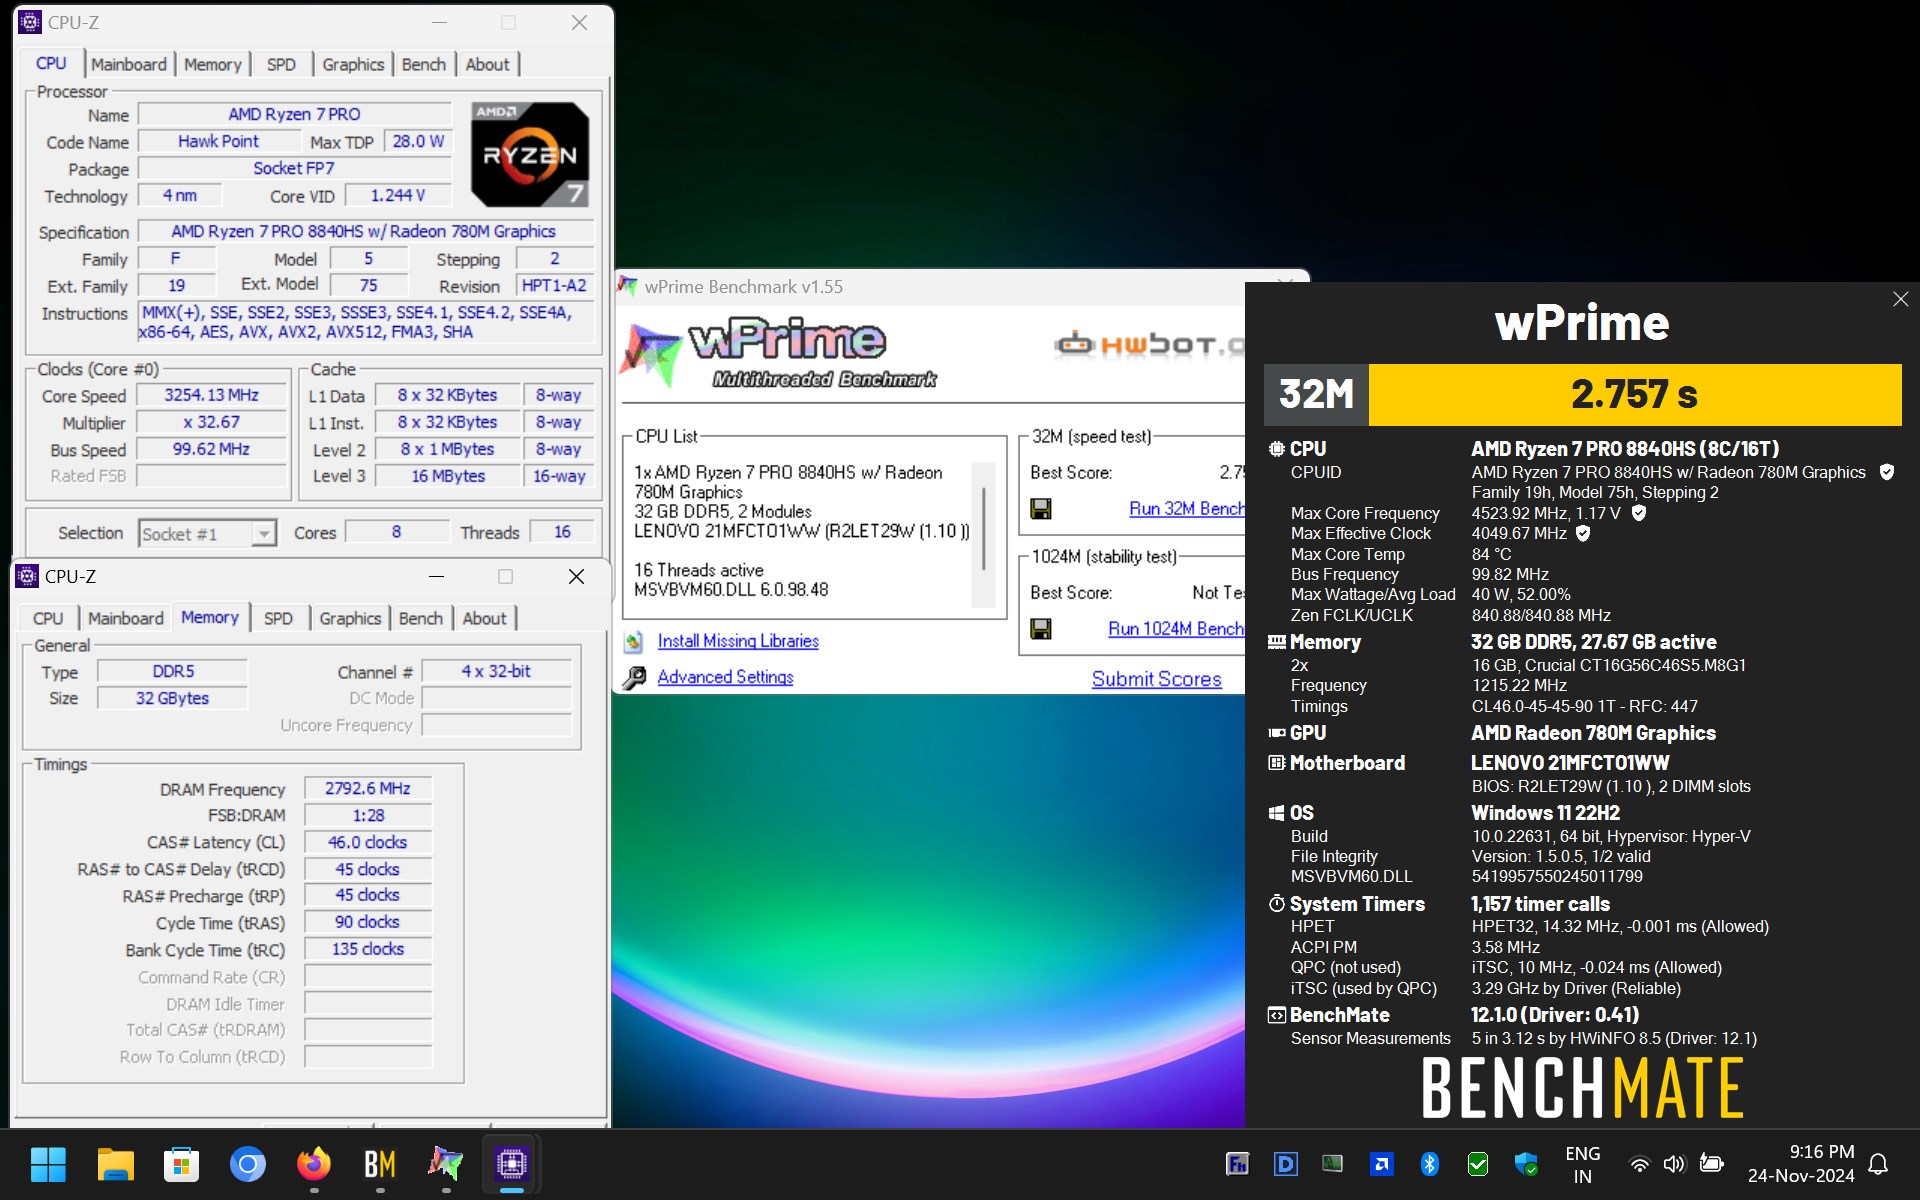Open Bench tab in lower CPU-Z
Image resolution: width=1920 pixels, height=1200 pixels.
(421, 618)
